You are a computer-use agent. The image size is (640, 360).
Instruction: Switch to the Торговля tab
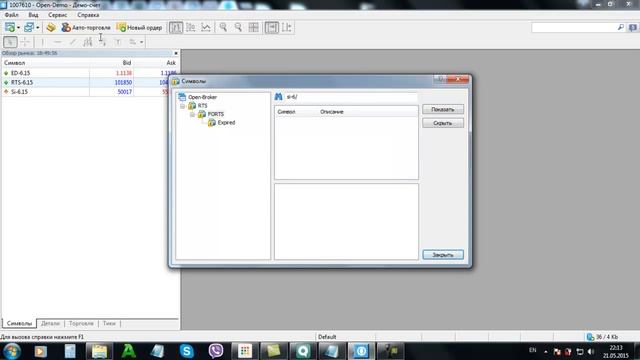81,323
